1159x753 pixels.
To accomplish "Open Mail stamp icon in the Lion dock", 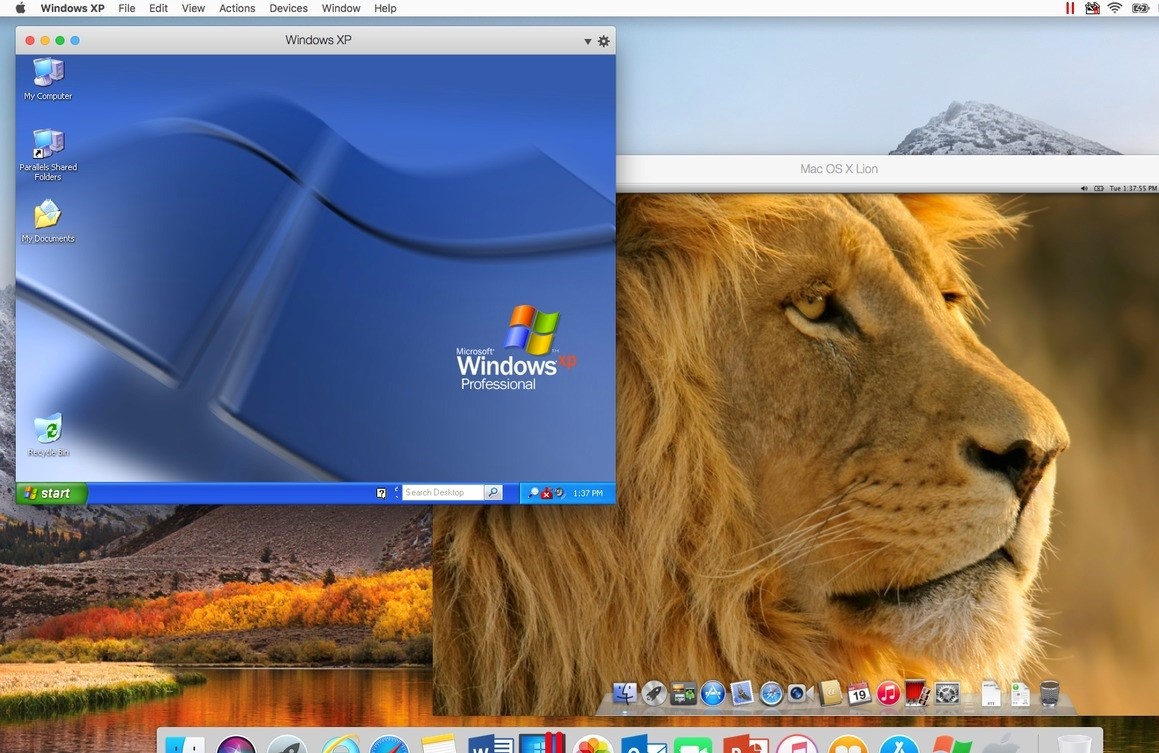I will (741, 693).
